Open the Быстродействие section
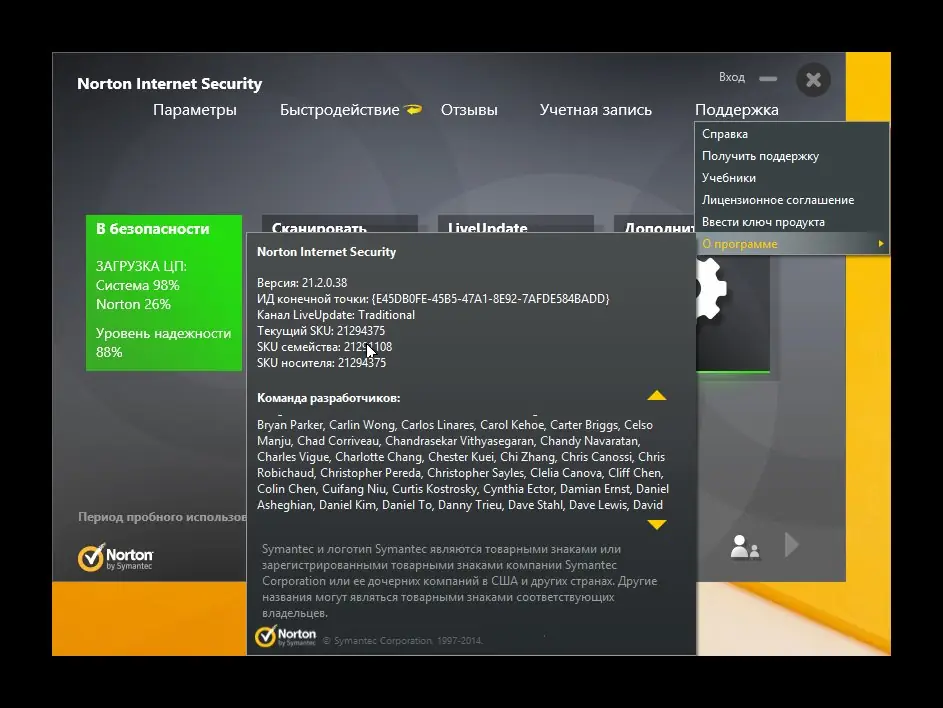Image resolution: width=943 pixels, height=708 pixels. point(339,110)
